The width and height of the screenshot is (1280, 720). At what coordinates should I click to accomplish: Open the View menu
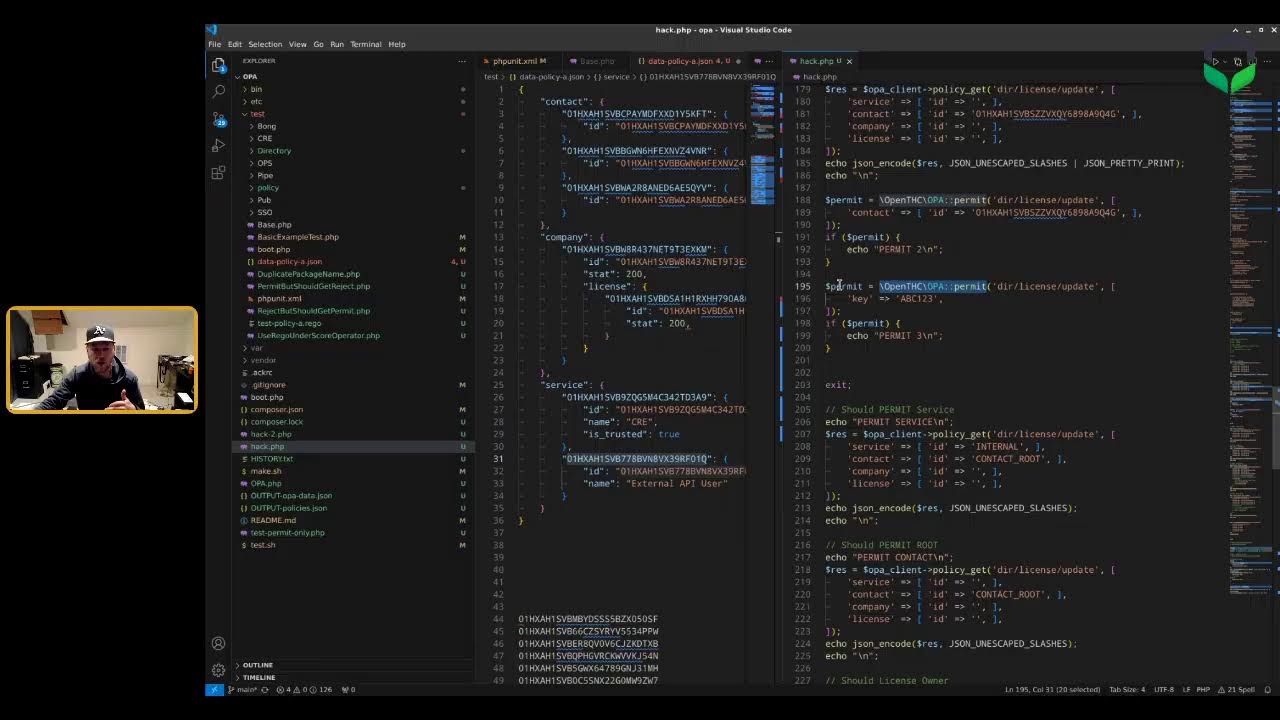[298, 44]
